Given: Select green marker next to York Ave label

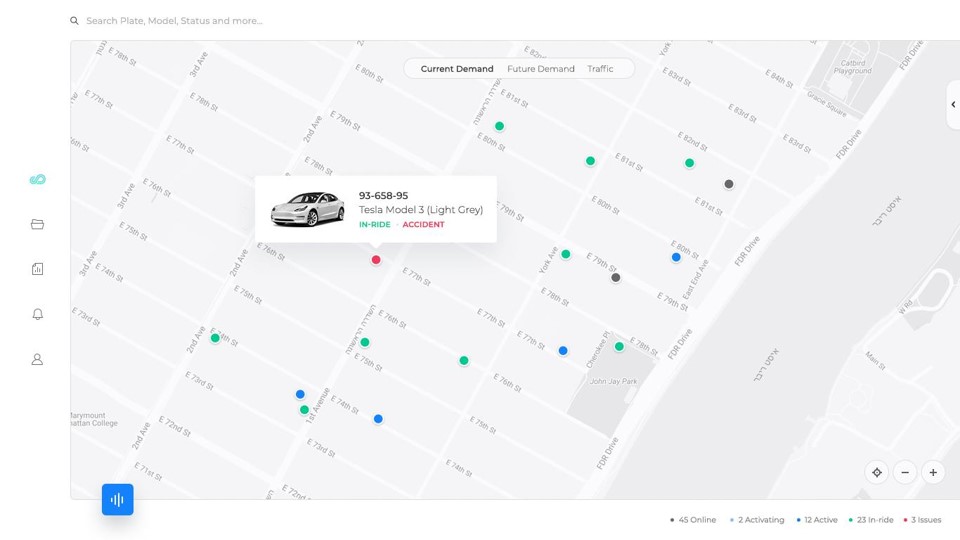Looking at the screenshot, I should pos(566,254).
